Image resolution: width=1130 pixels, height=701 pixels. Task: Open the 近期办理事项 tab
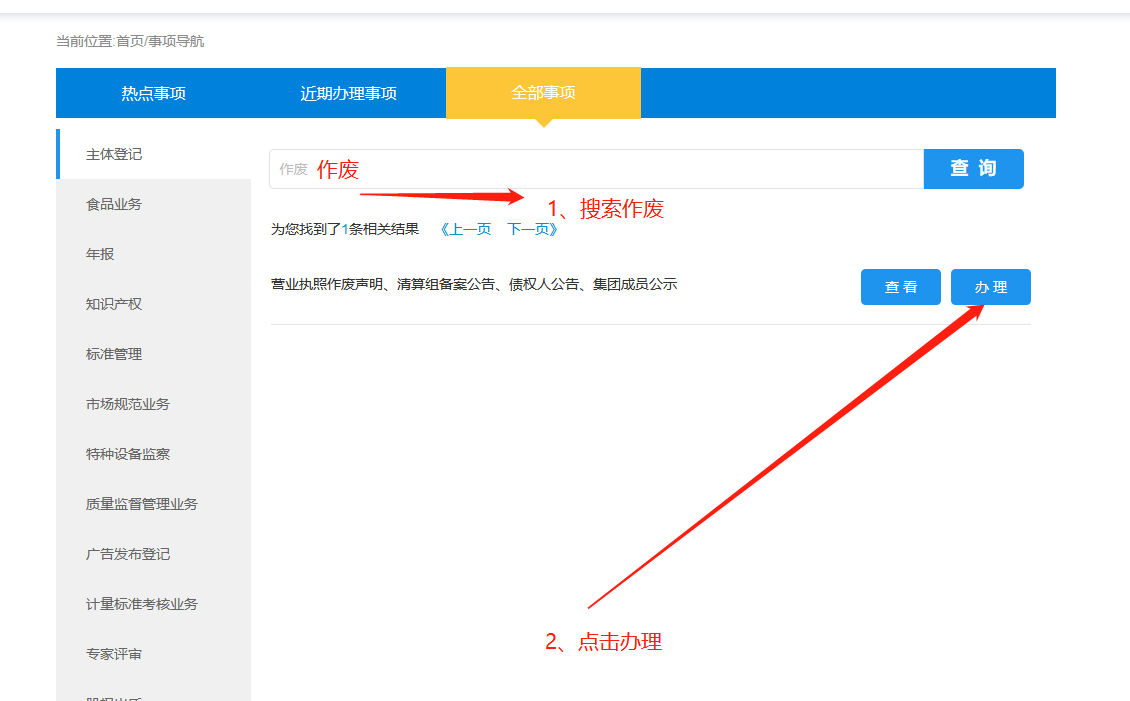348,93
